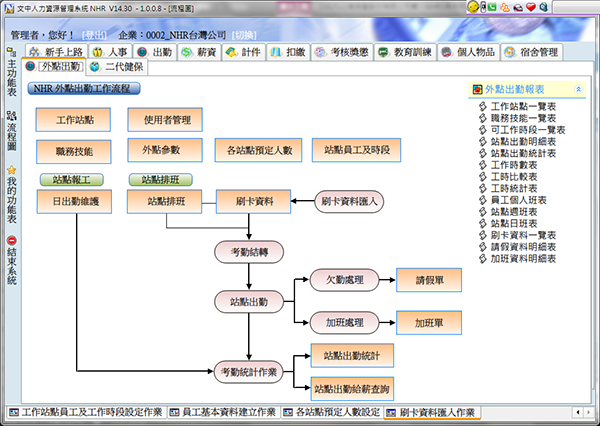This screenshot has width=600, height=426.
Task: Click the 登出 logout link
Action: click(96, 34)
